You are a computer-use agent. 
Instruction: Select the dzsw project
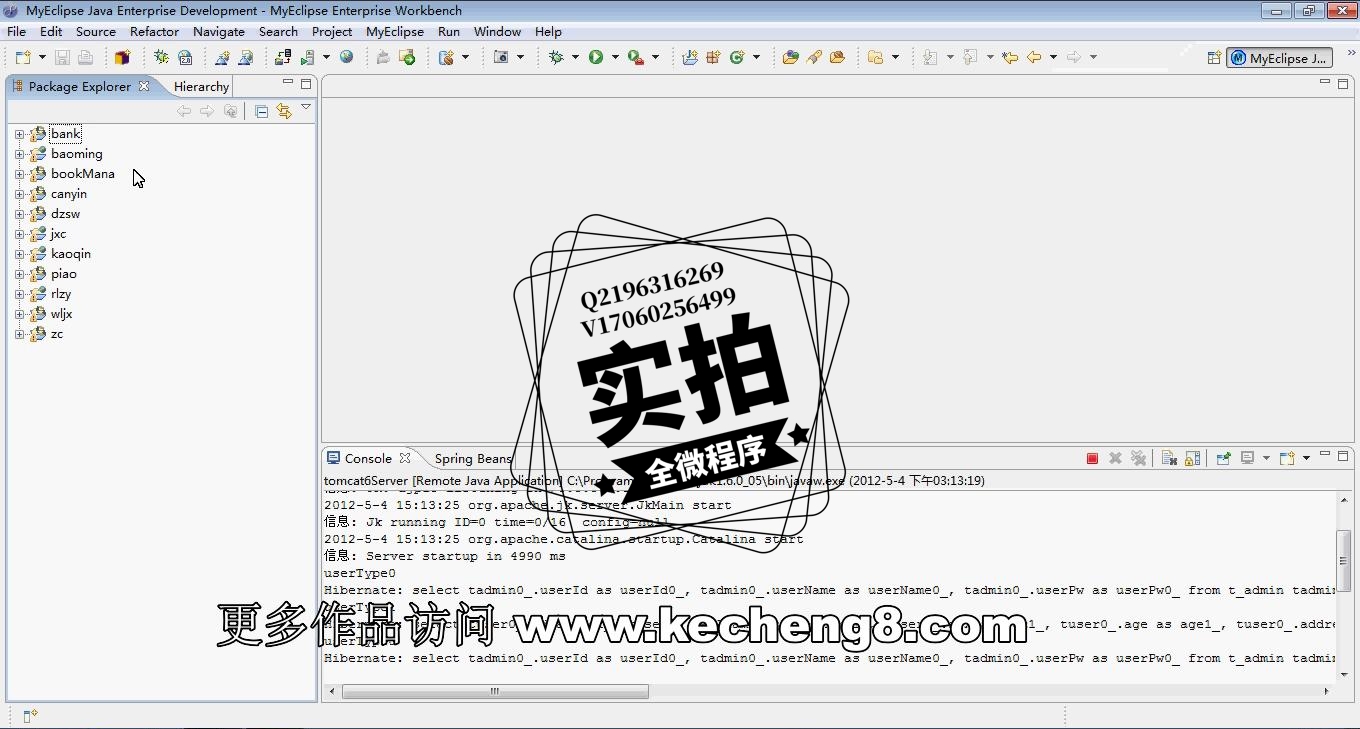[x=65, y=214]
